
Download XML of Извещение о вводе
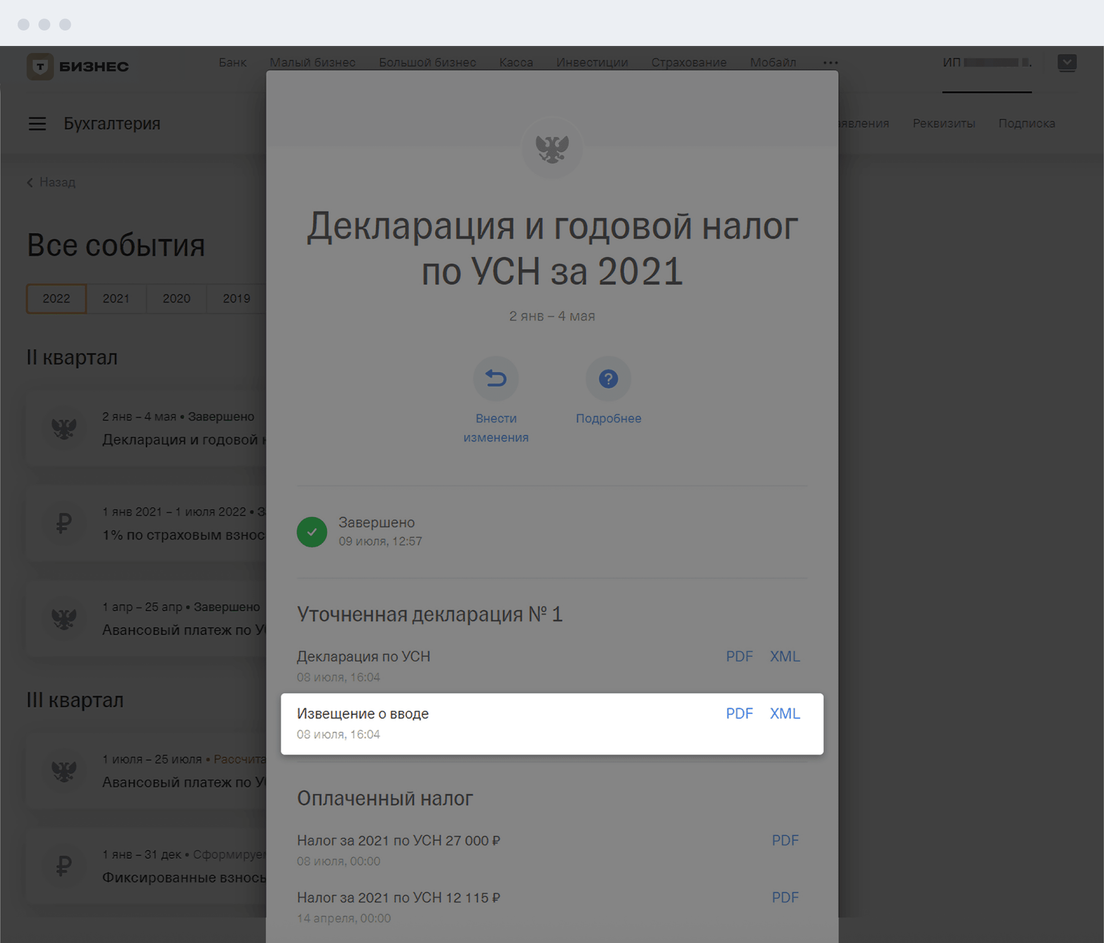[785, 714]
